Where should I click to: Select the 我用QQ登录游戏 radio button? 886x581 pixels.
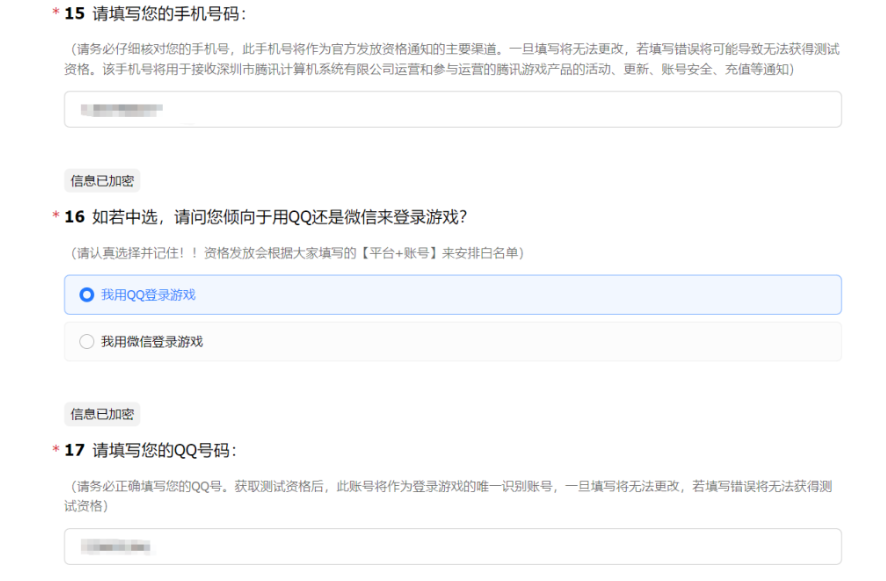87,295
